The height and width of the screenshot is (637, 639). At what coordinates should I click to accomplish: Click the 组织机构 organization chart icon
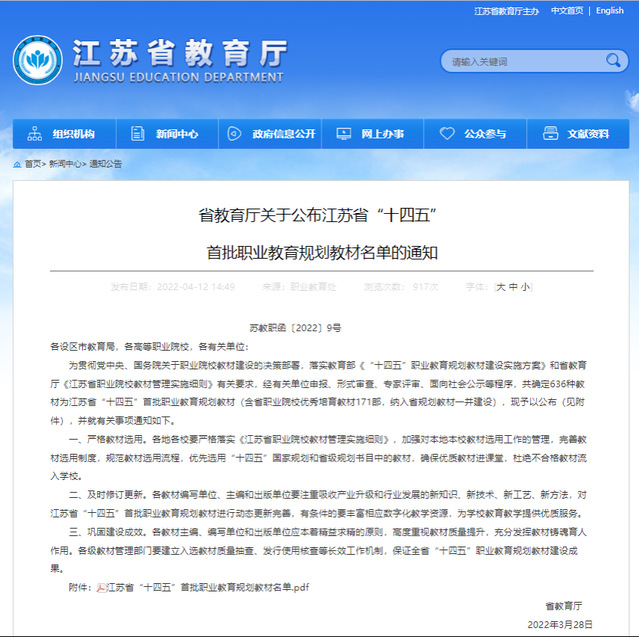point(35,134)
